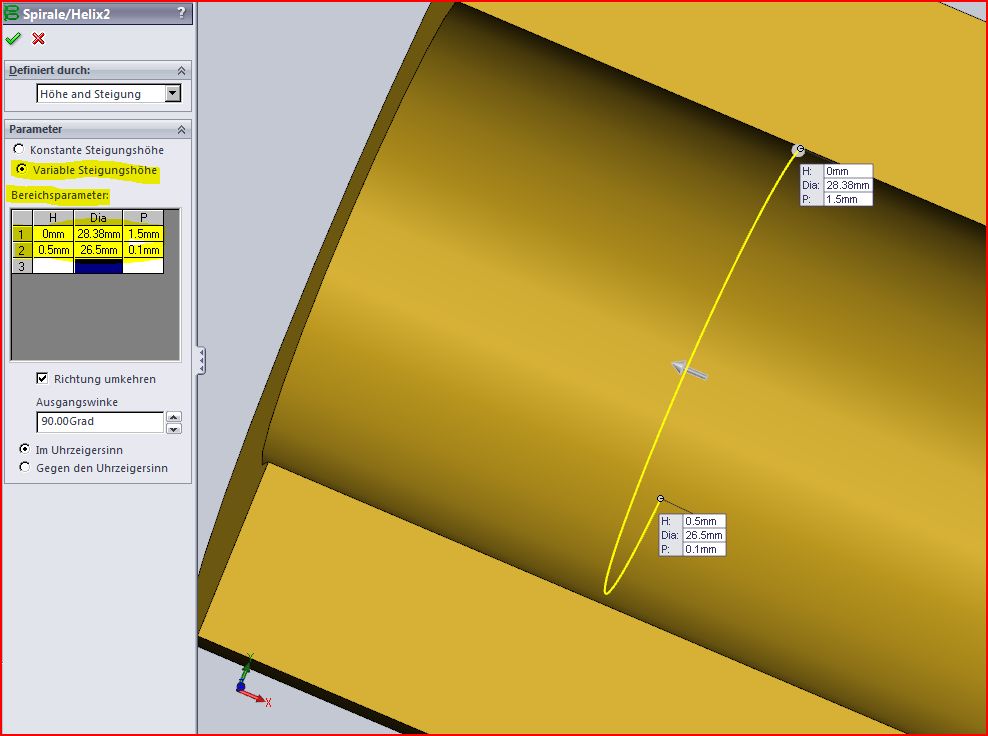Edit P value 0.1mm in lower callout

click(704, 549)
